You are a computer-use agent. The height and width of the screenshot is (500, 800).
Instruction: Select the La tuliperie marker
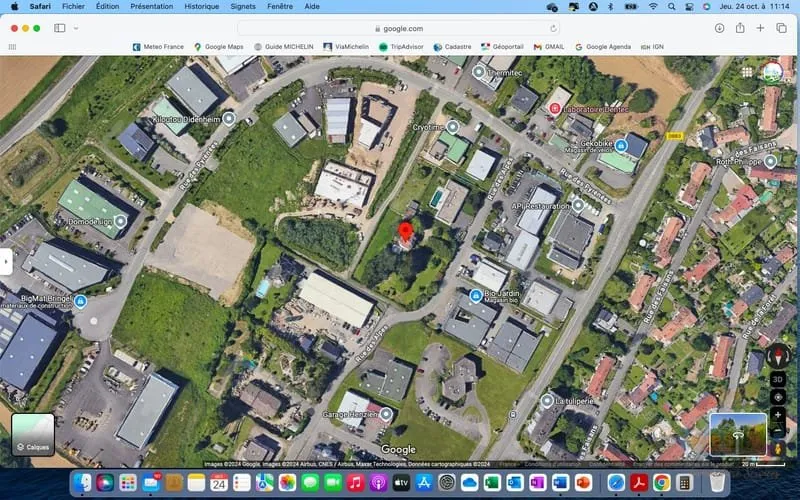(x=547, y=401)
